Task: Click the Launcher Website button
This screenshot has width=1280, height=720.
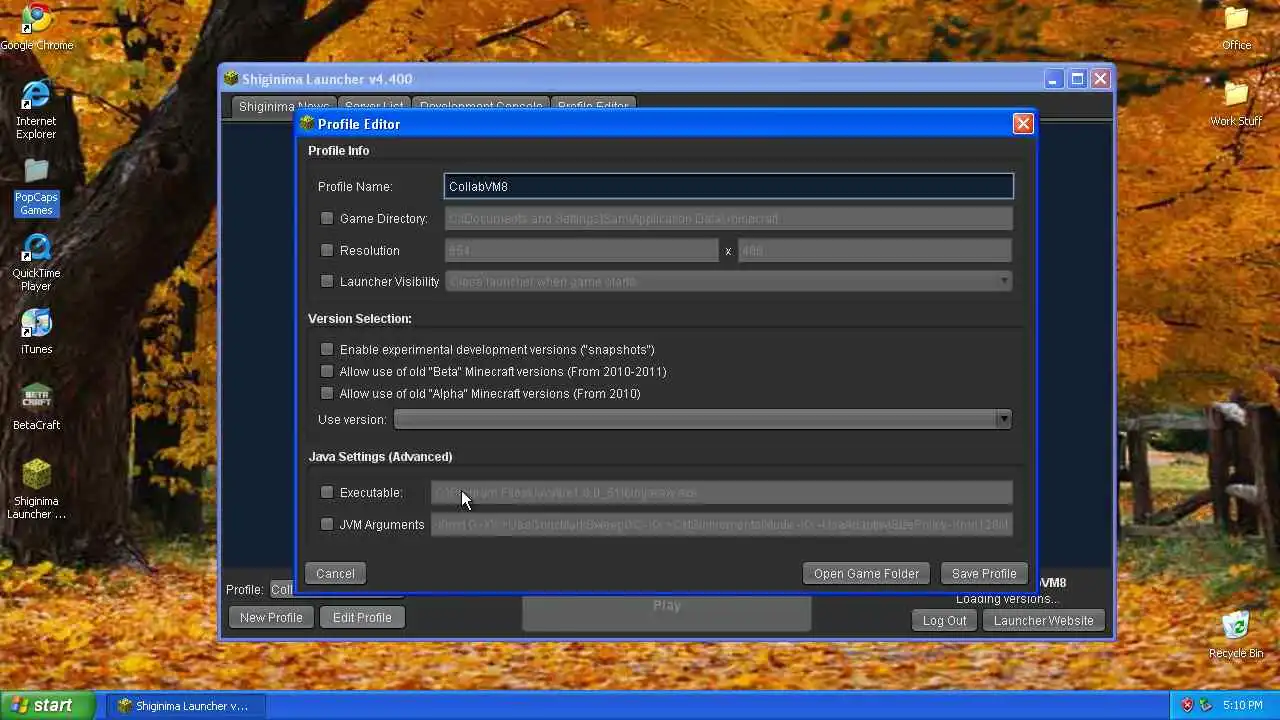Action: point(1044,620)
